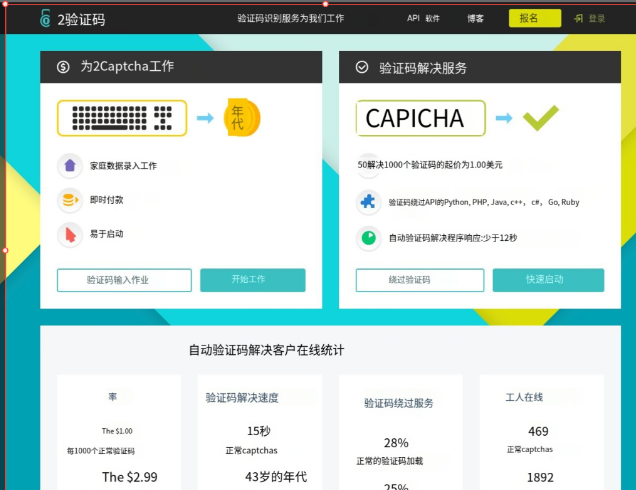The image size is (636, 490).
Task: Click the 验证码解决服务 panel title
Action: click(423, 68)
